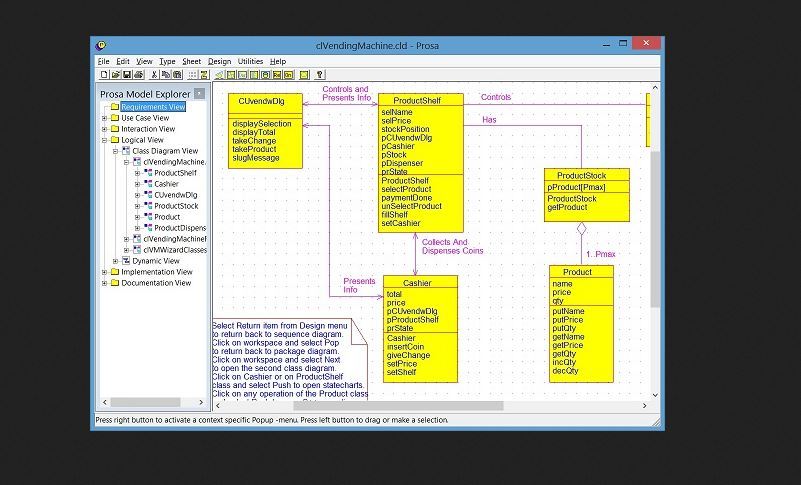The height and width of the screenshot is (485, 801).
Task: Click the diagram's vertical scrollbar down arrow
Action: click(x=656, y=396)
